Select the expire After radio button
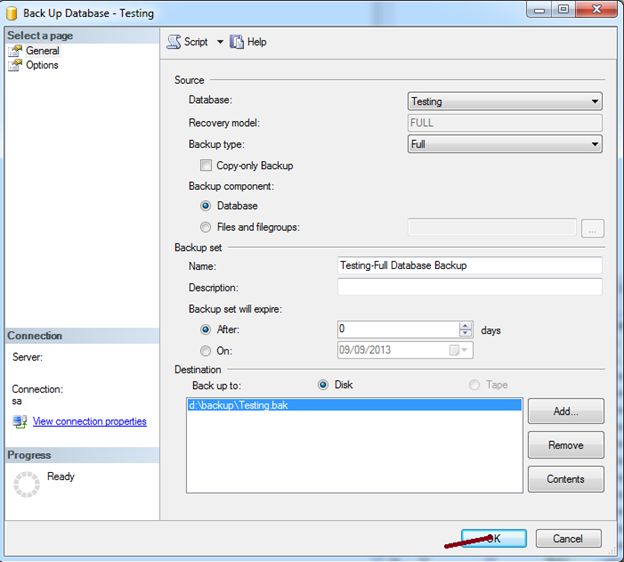 click(205, 330)
